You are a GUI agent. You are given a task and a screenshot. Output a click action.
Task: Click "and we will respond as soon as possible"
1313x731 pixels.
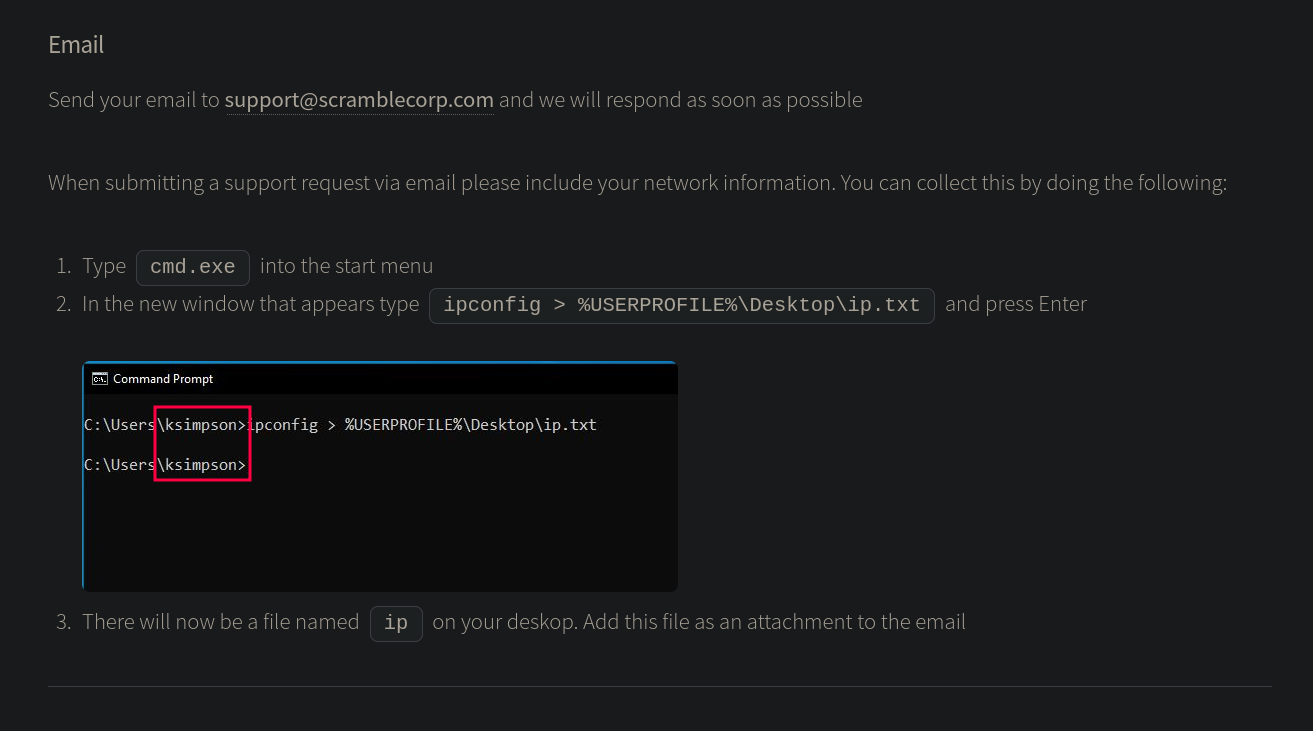tap(680, 100)
